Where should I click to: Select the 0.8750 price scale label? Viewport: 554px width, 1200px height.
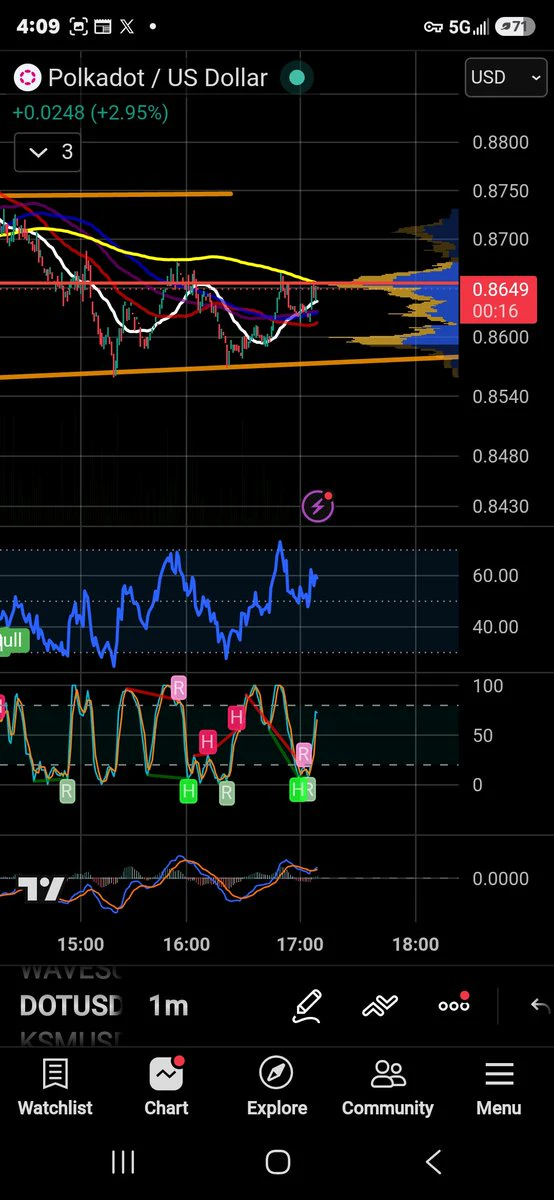500,191
